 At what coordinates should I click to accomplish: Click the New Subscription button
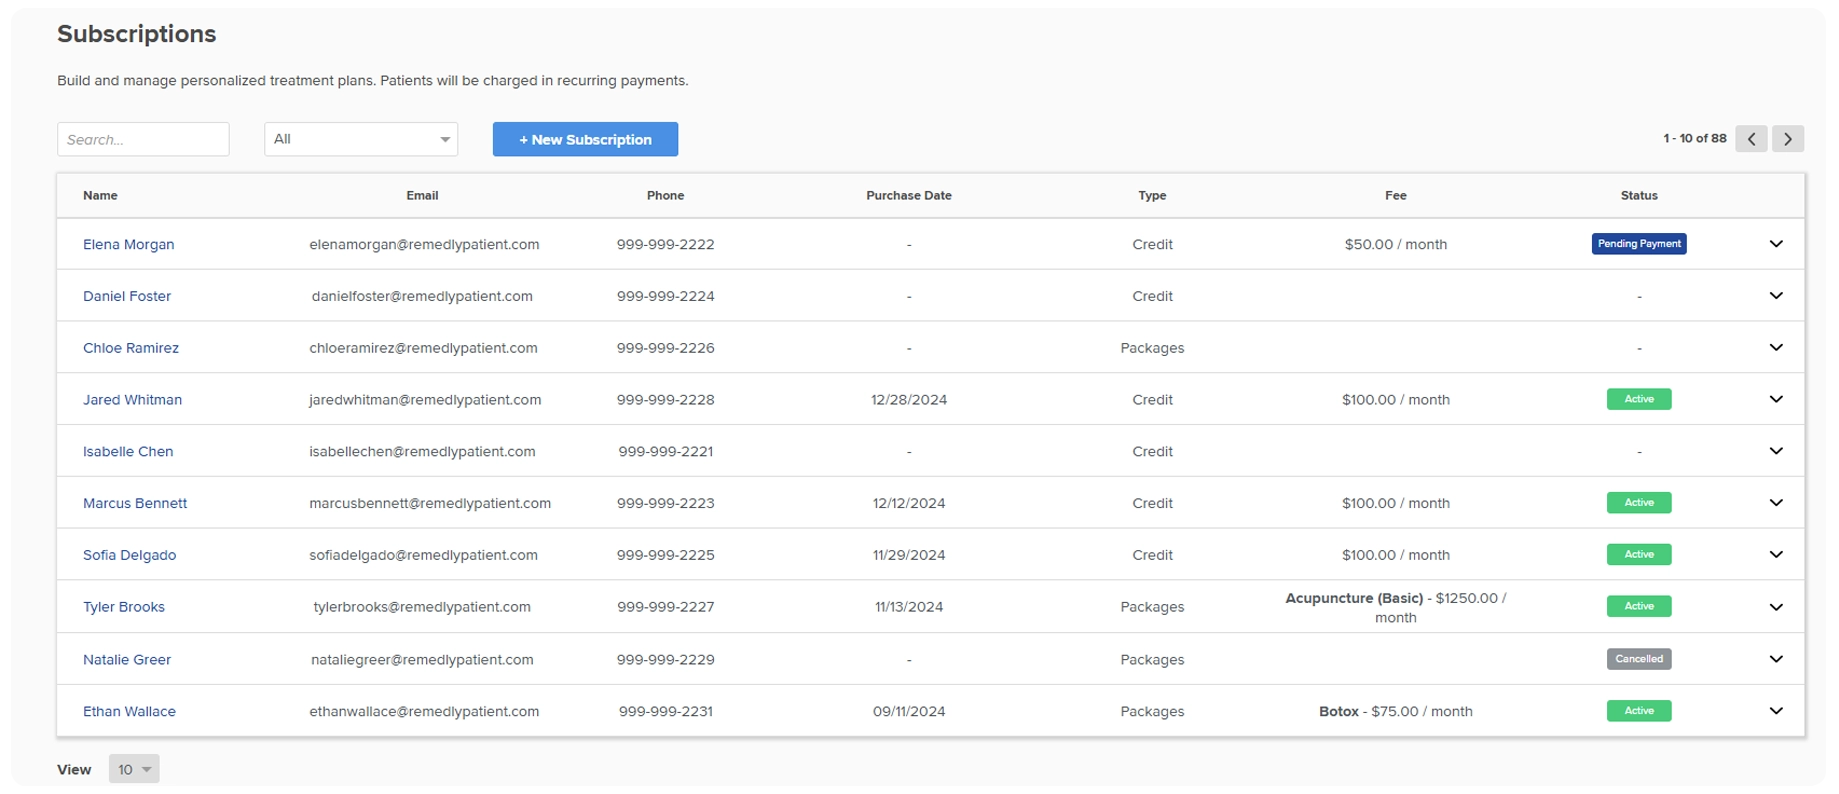pos(585,139)
